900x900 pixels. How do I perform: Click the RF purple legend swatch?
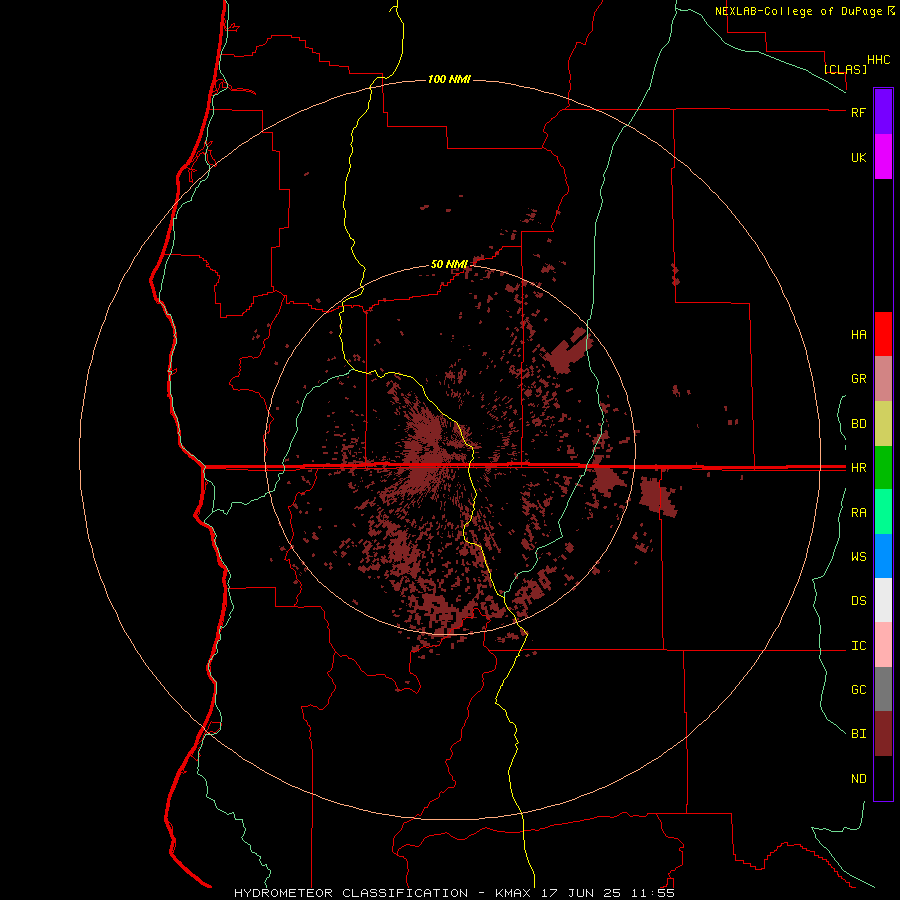point(883,112)
